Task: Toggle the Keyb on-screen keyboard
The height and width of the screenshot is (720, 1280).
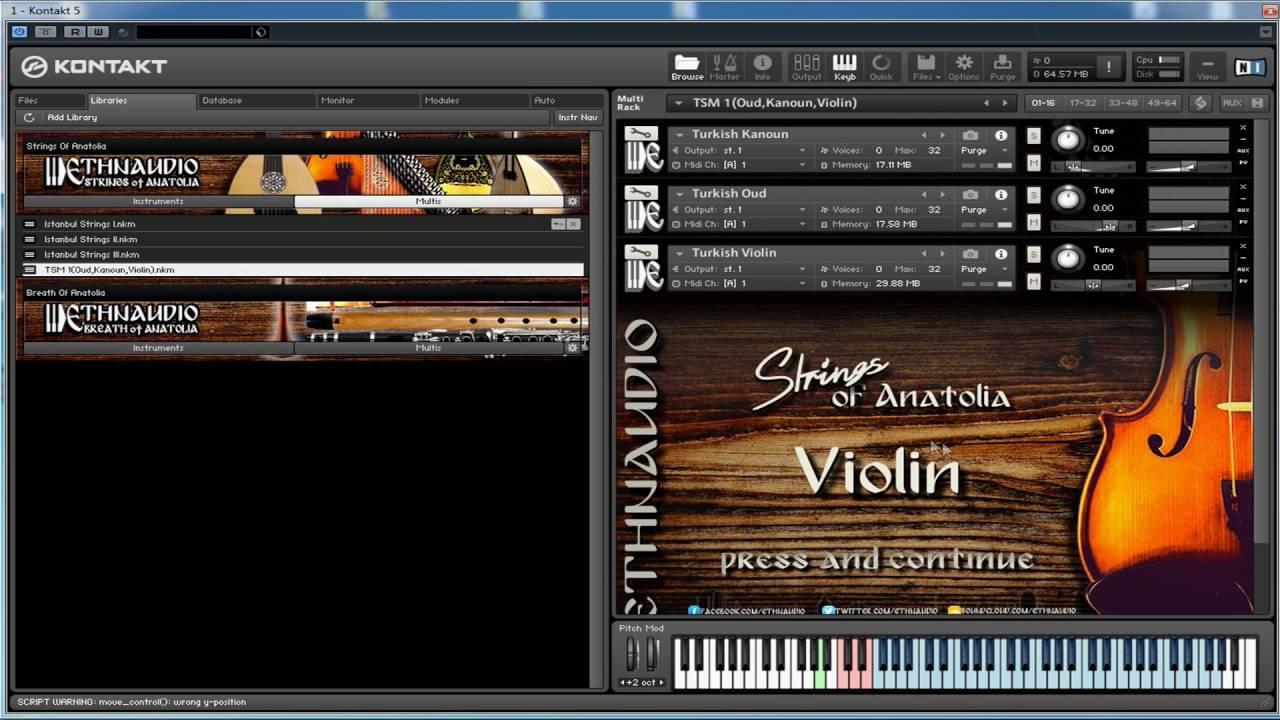Action: (x=844, y=66)
